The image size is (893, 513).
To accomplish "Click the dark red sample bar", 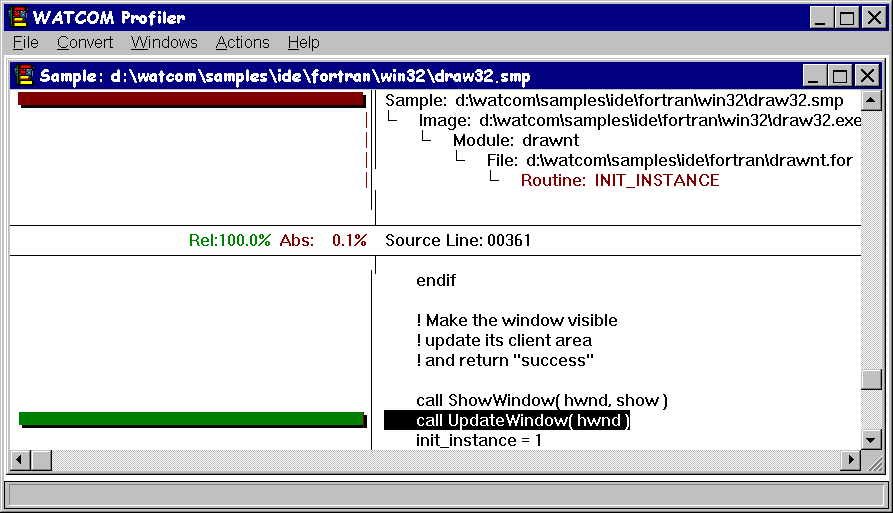I will (190, 100).
